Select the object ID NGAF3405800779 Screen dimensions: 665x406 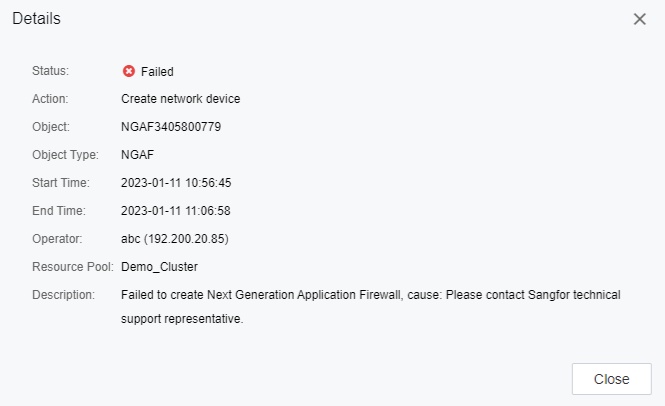click(171, 127)
